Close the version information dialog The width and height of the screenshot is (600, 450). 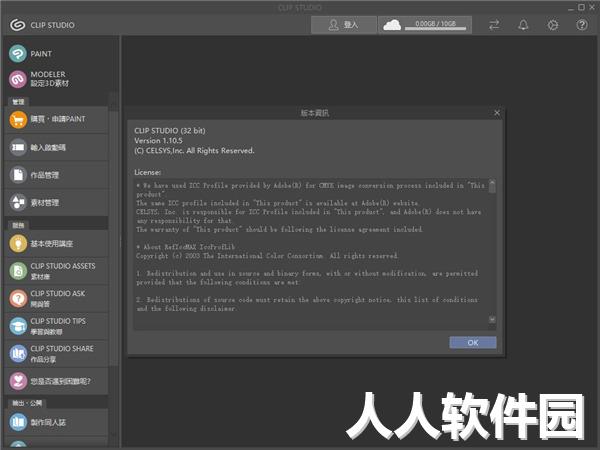[497, 113]
